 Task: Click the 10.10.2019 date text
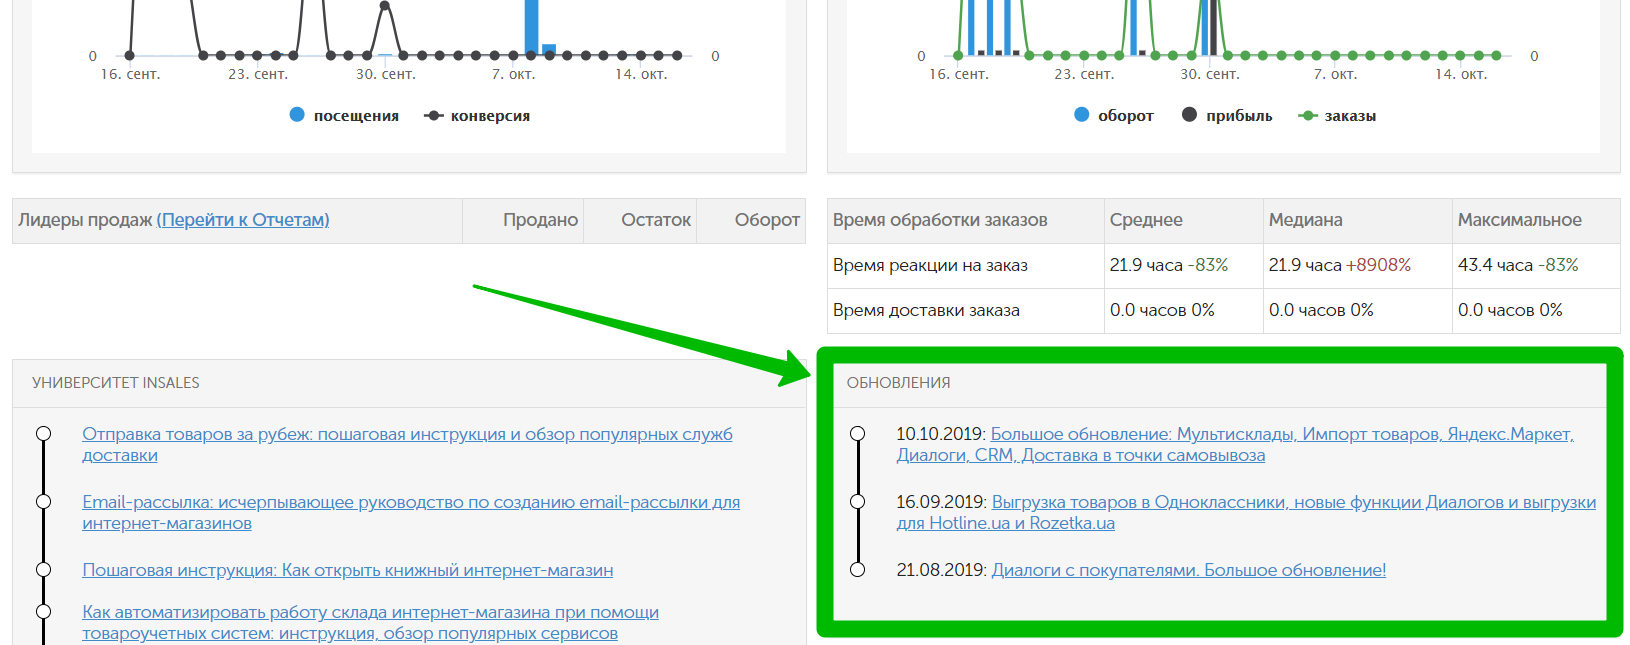(941, 435)
